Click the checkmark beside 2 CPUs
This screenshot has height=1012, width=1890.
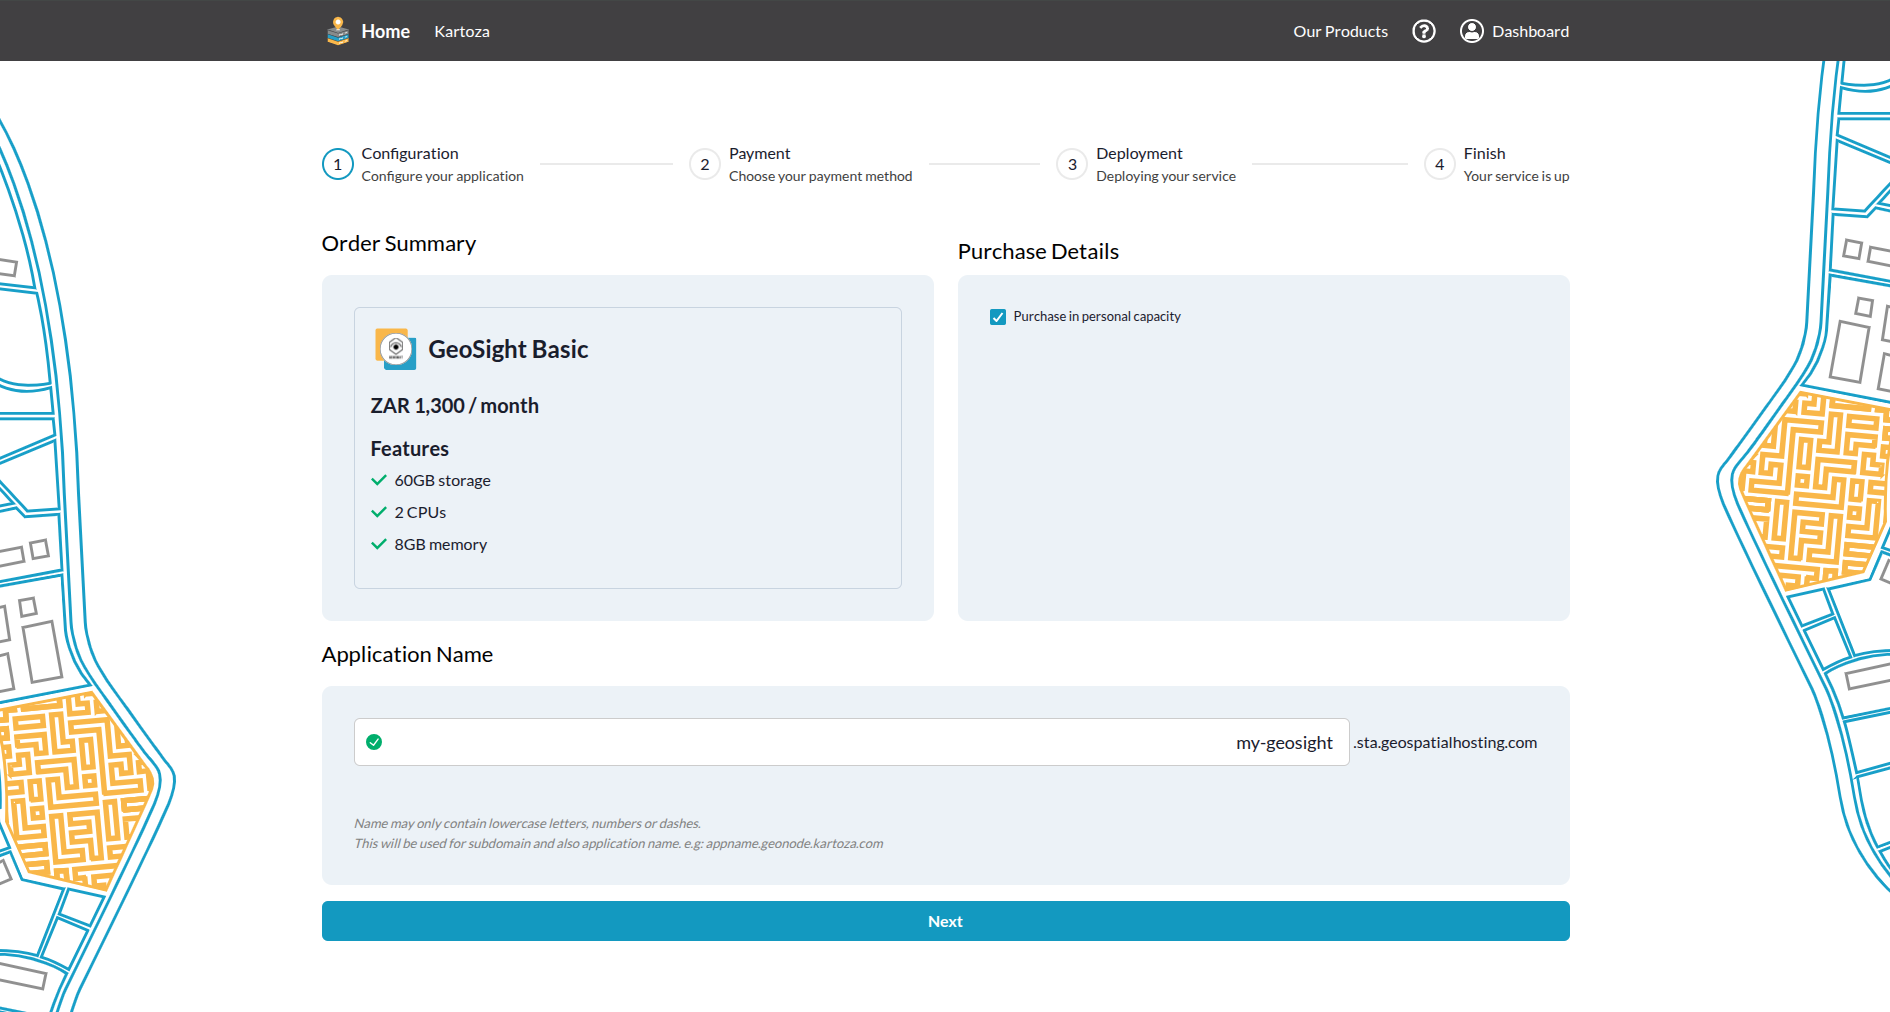(x=379, y=512)
